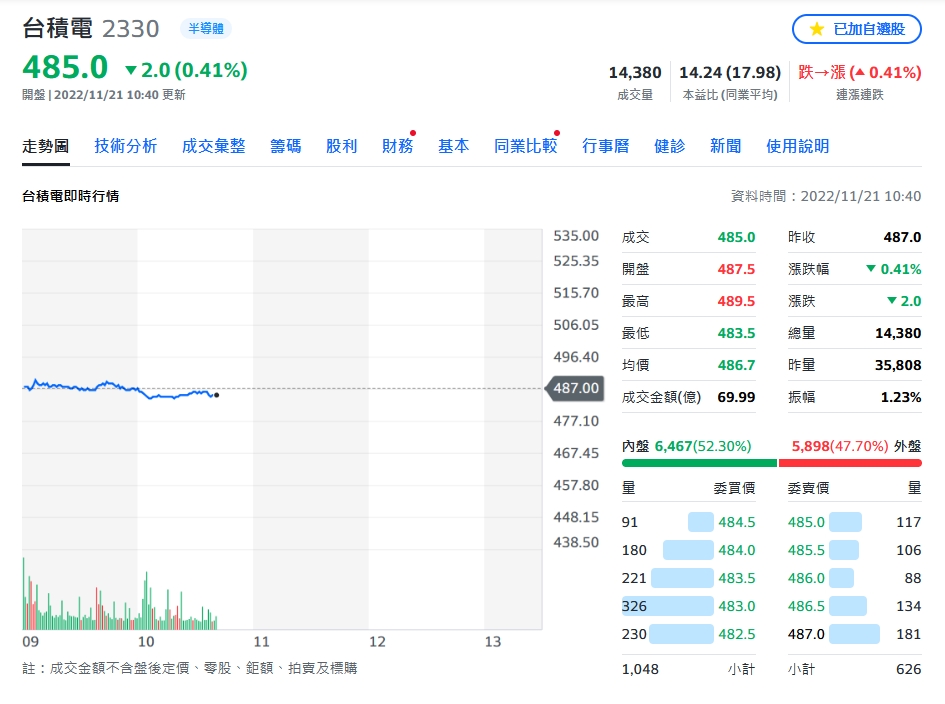
Task: Click ask price 486.0
Action: click(806, 578)
